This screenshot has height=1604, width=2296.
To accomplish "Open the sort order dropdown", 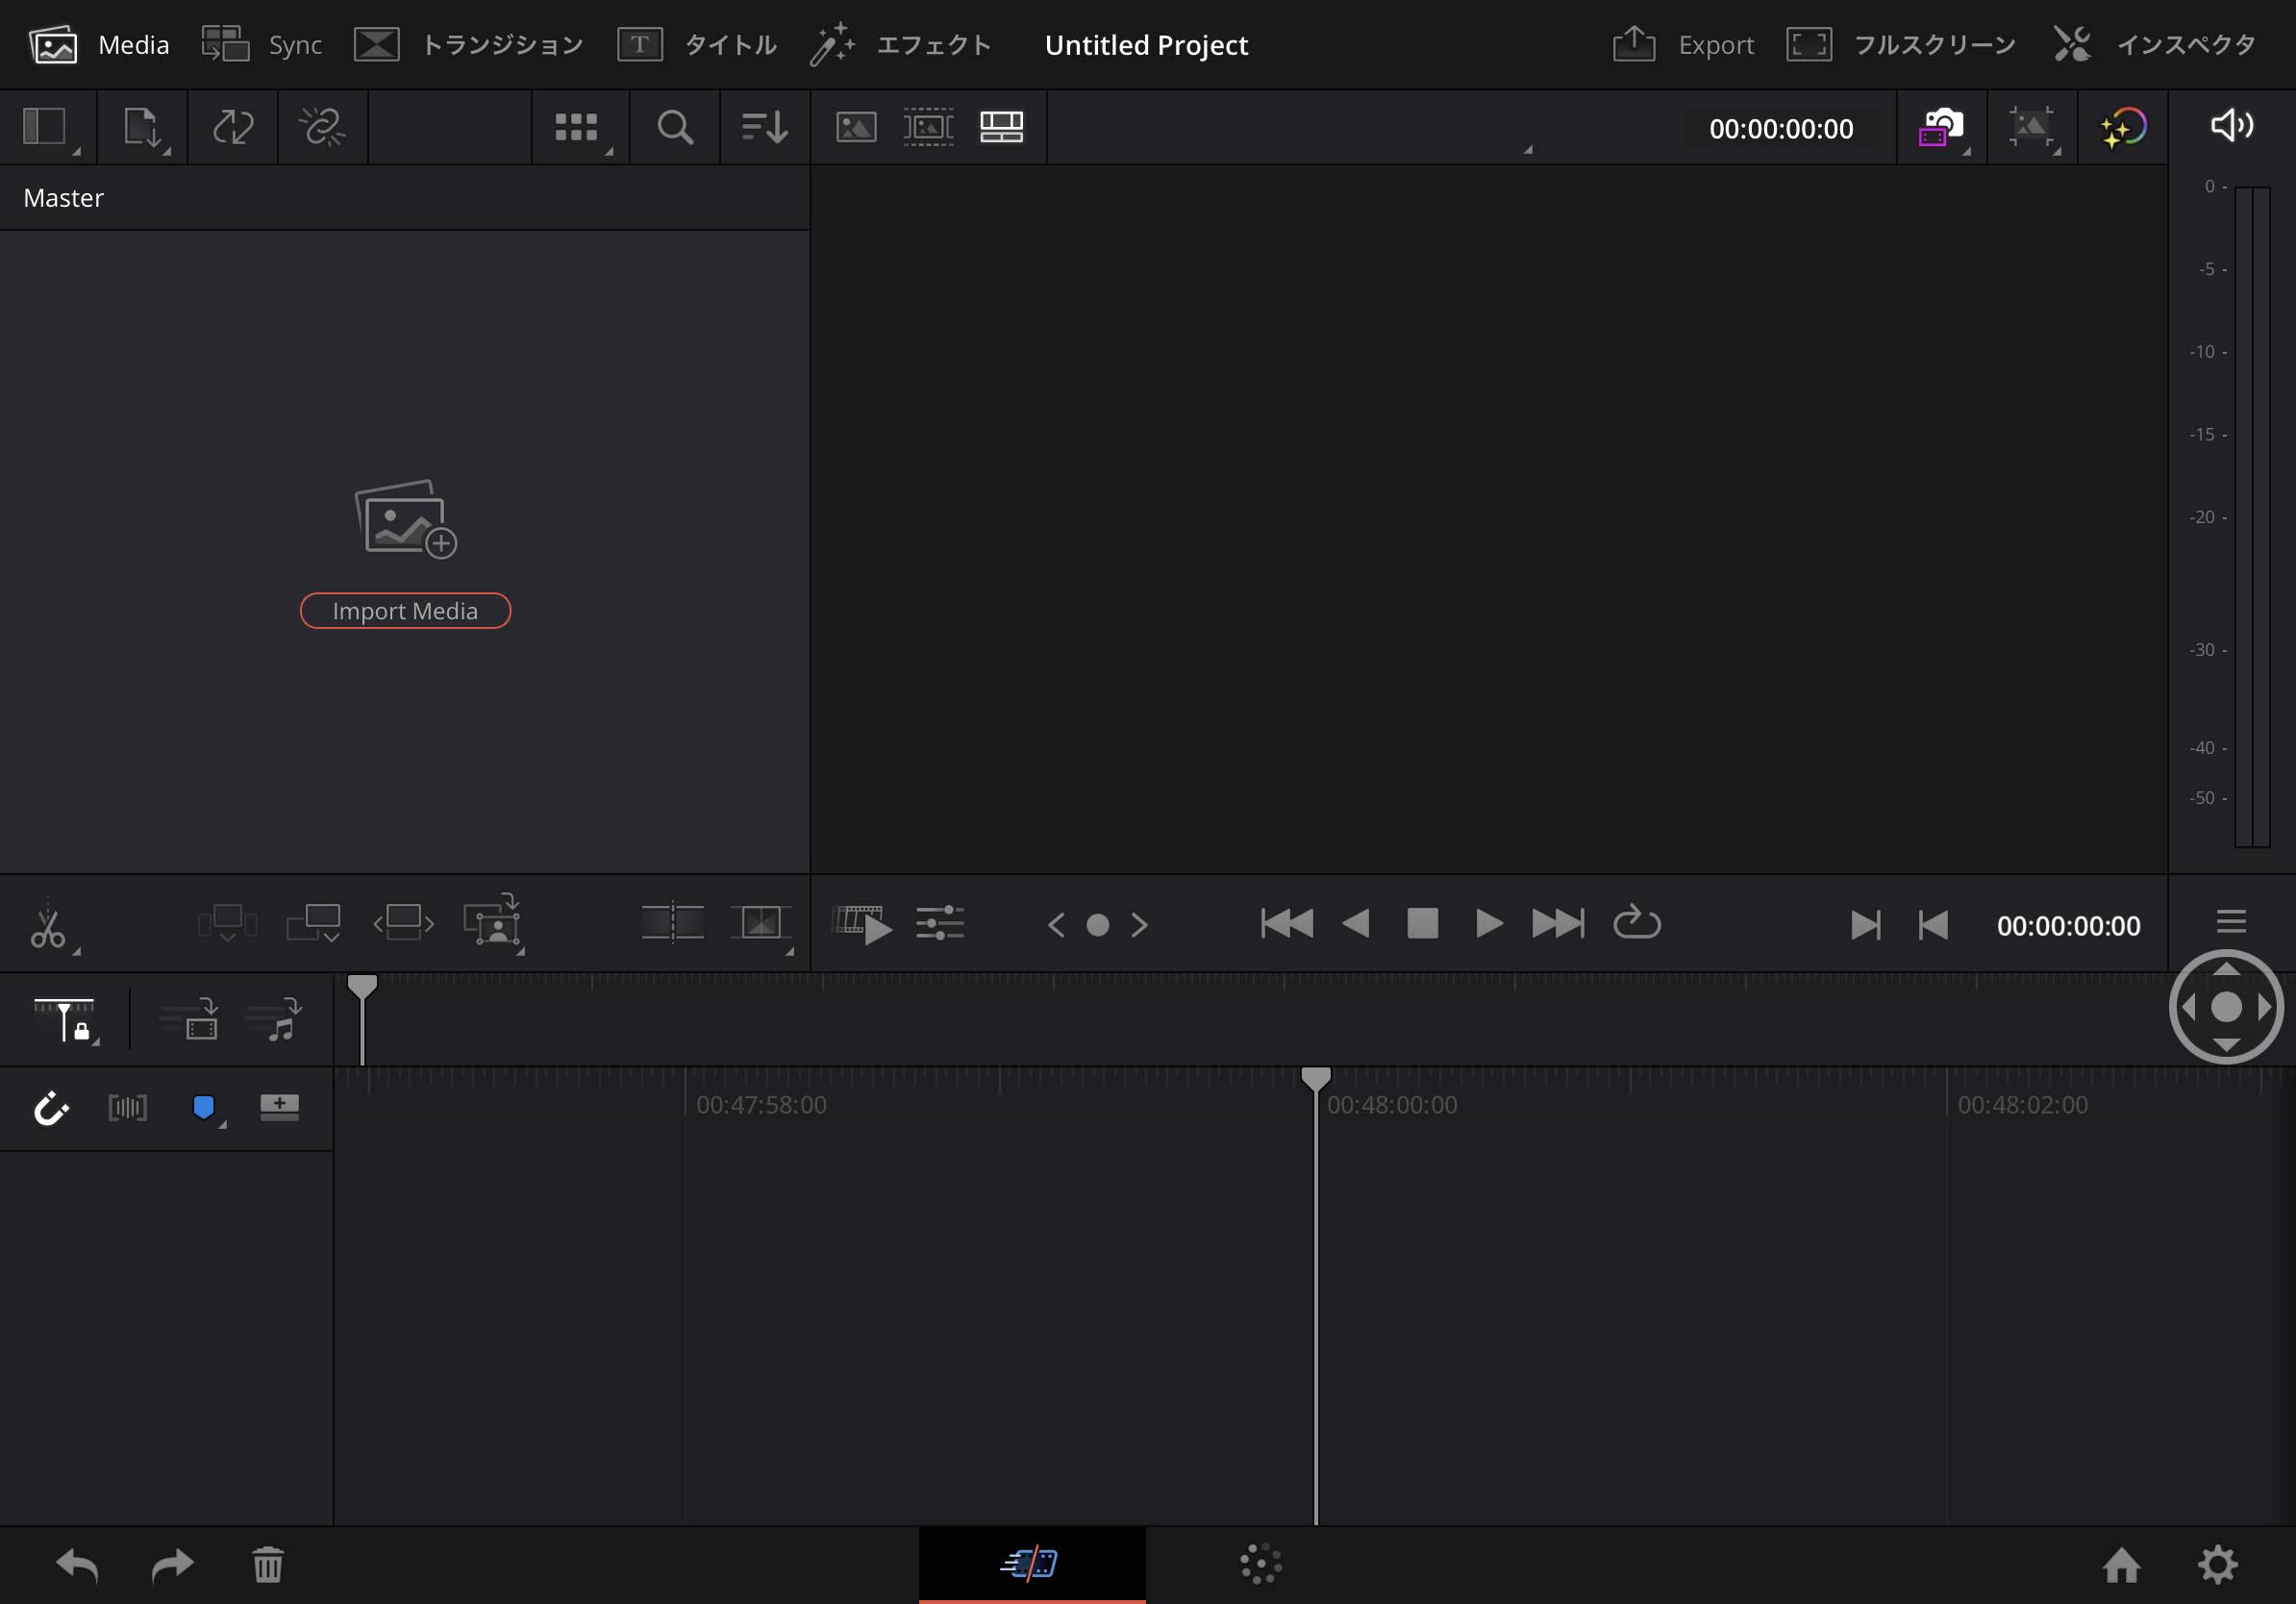I will (x=764, y=127).
